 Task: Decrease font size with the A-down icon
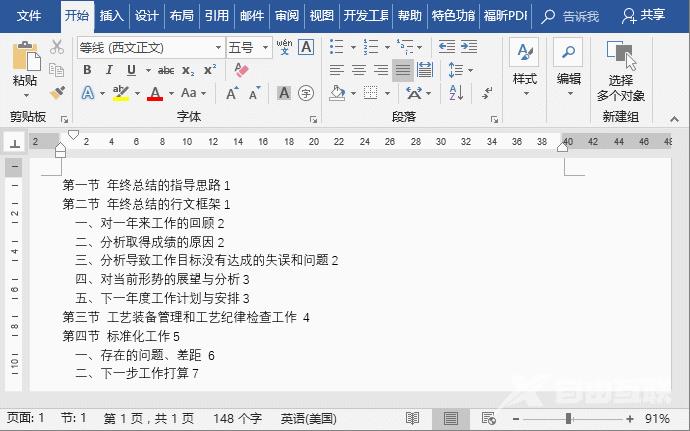[254, 93]
